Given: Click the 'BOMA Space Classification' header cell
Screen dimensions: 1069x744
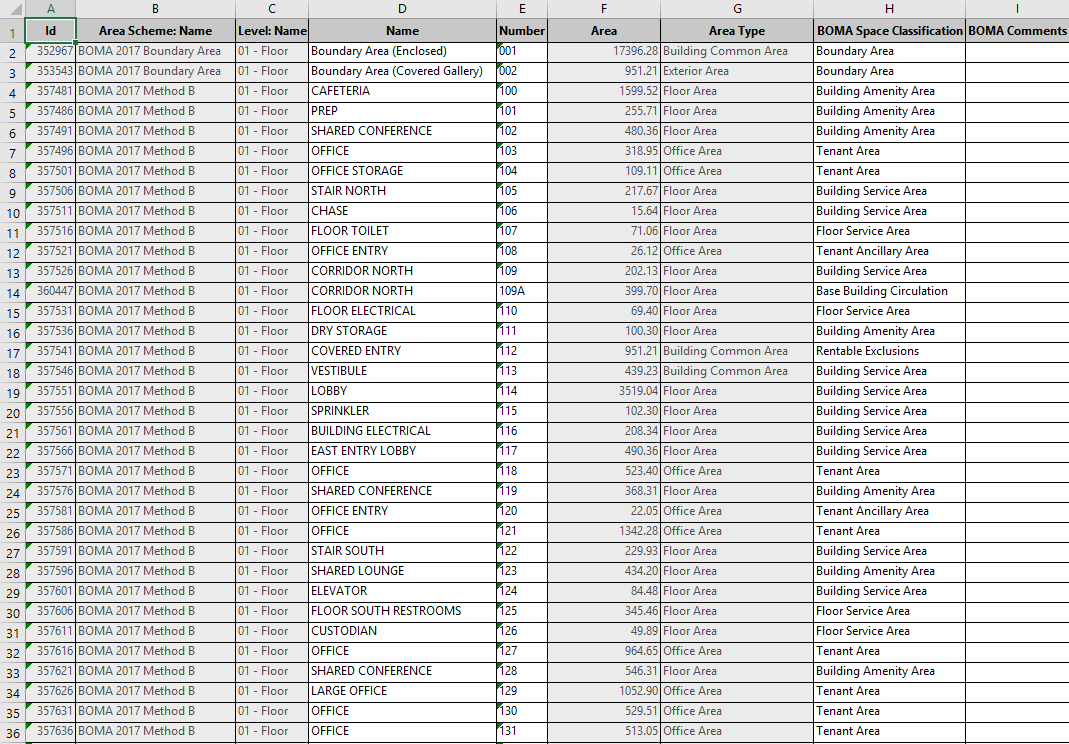Looking at the screenshot, I should [x=890, y=31].
